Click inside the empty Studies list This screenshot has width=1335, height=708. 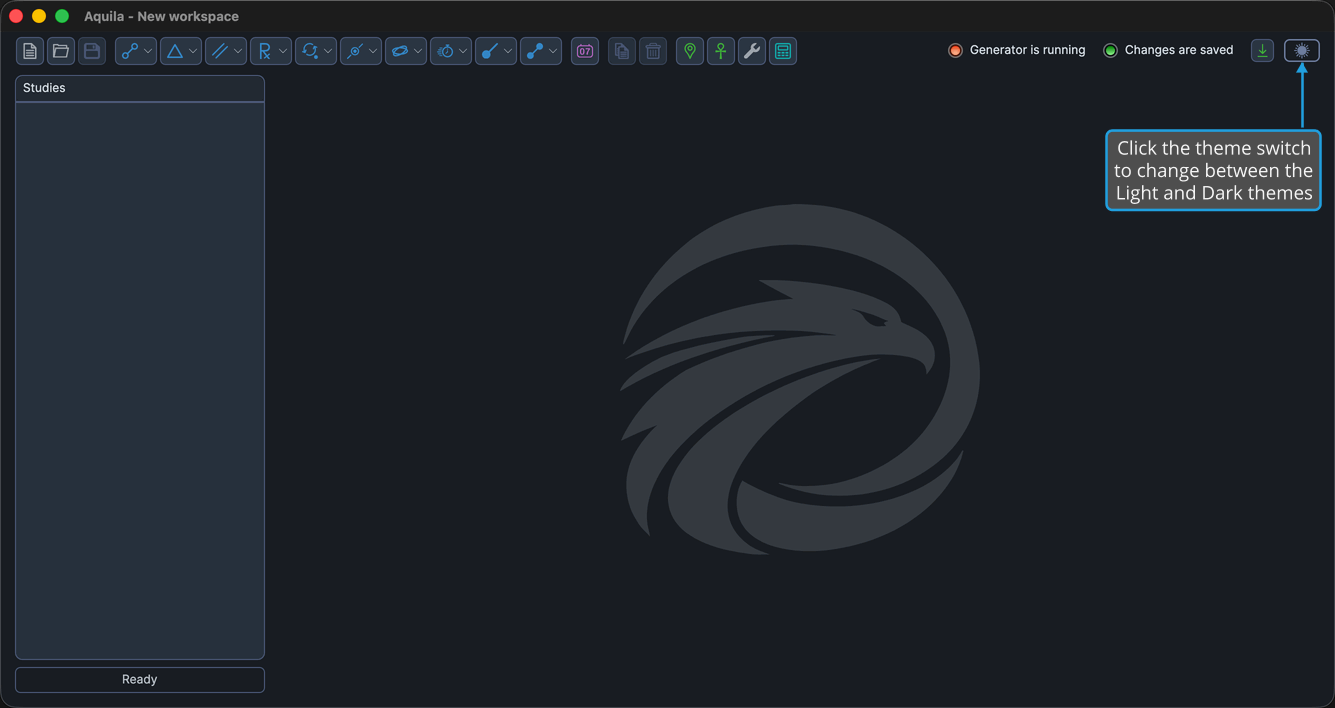click(x=140, y=380)
